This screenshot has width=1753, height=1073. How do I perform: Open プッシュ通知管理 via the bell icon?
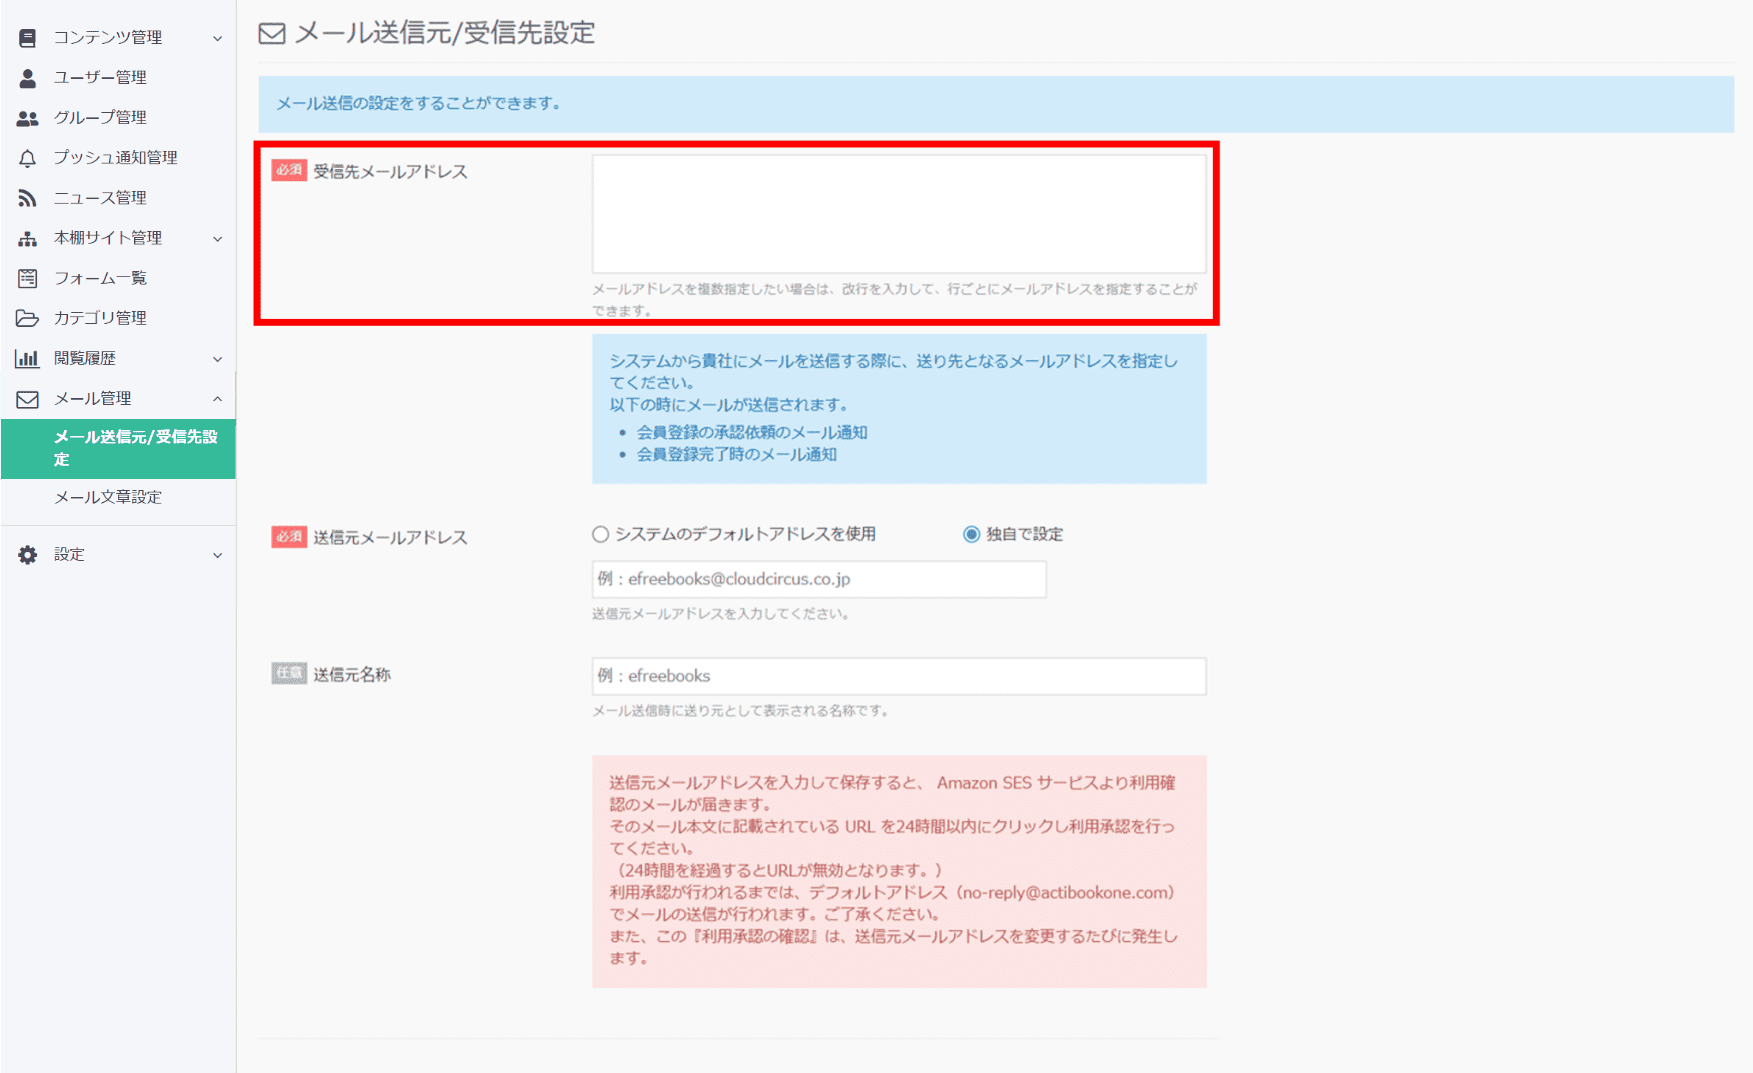25,157
